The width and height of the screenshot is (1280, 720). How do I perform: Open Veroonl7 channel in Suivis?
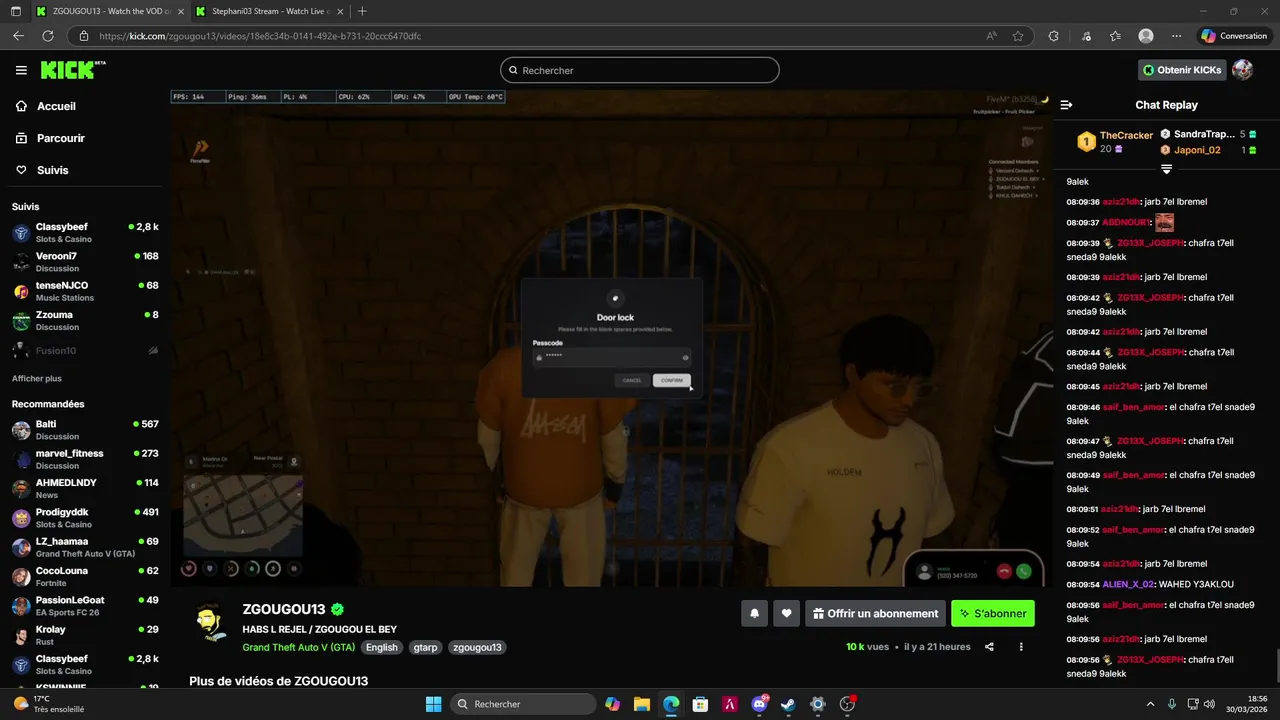pyautogui.click(x=85, y=262)
